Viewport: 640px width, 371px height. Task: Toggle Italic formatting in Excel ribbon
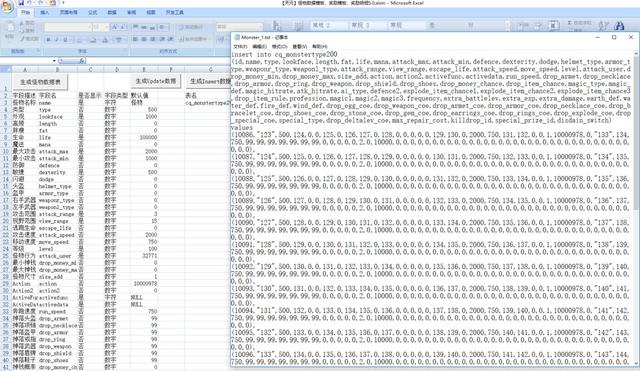pyautogui.click(x=57, y=40)
